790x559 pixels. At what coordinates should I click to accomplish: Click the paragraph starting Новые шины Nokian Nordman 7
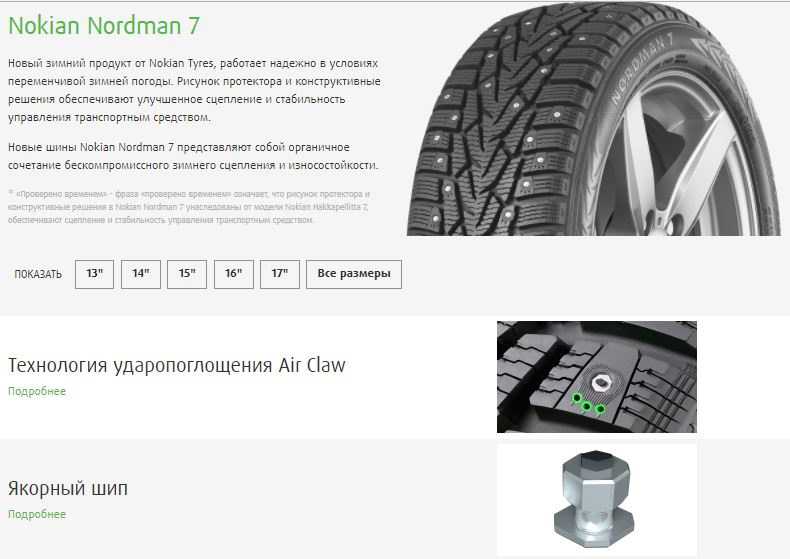[193, 156]
